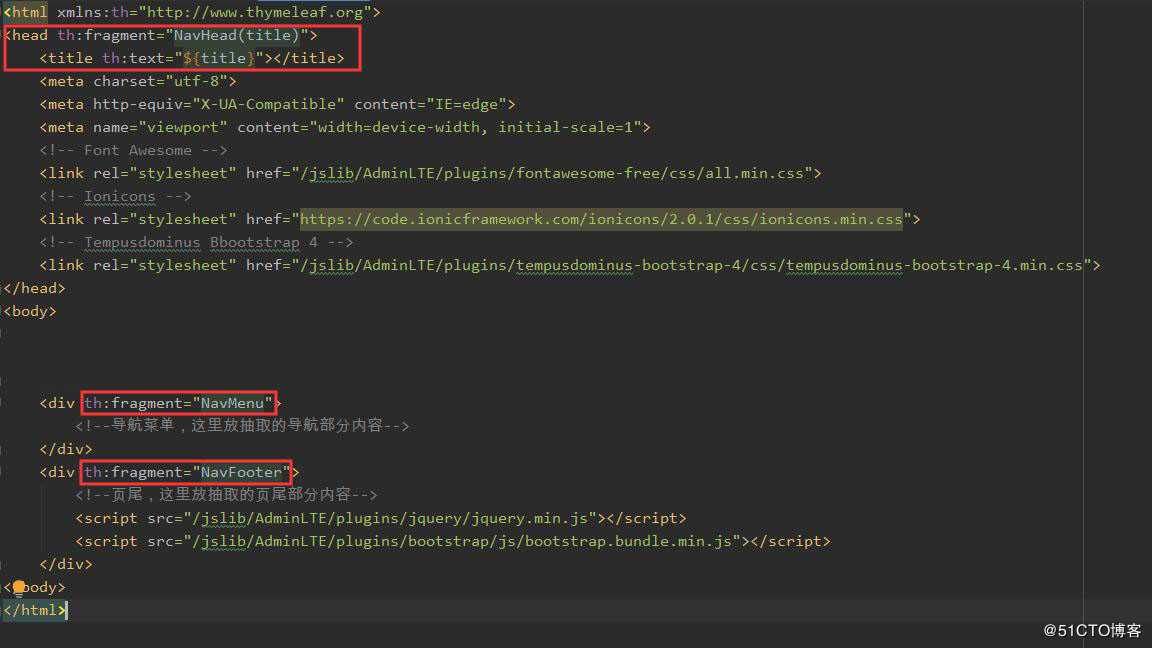The width and height of the screenshot is (1152, 648).
Task: Collapse the head tag fold marker
Action: click(3, 35)
